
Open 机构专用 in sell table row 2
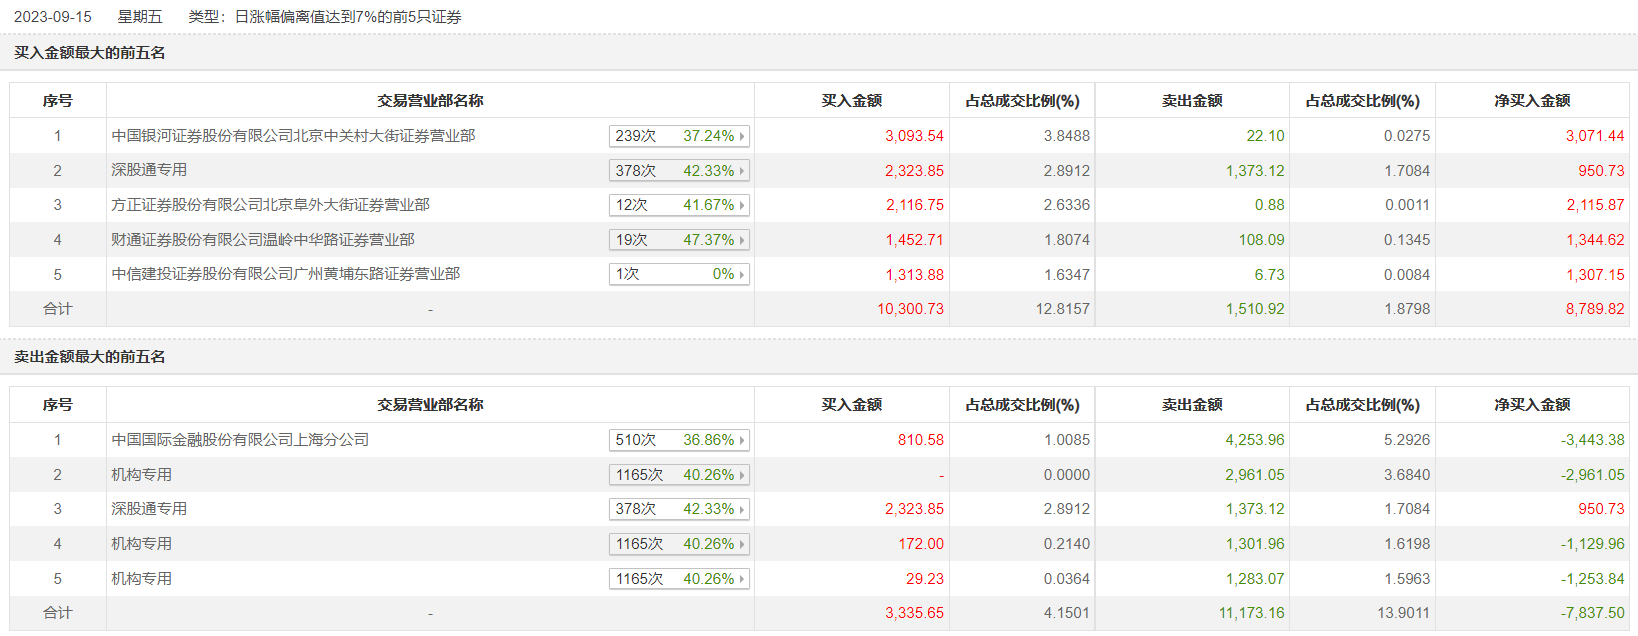[141, 475]
